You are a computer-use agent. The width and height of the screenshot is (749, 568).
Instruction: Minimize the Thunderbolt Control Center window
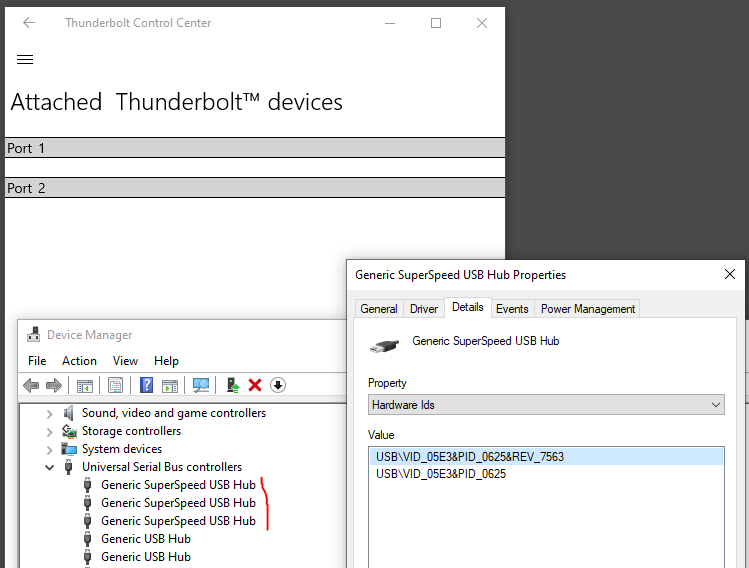[x=390, y=23]
